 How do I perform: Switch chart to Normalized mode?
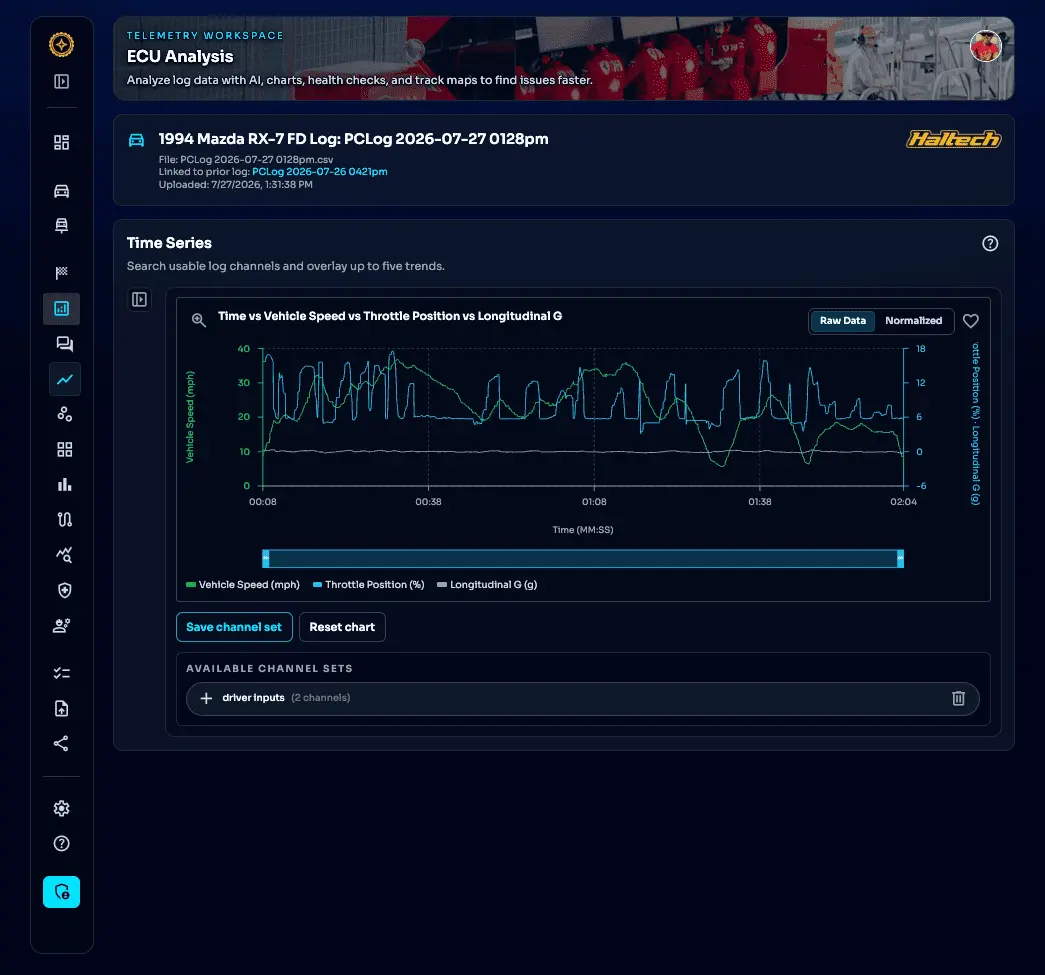[x=913, y=321]
